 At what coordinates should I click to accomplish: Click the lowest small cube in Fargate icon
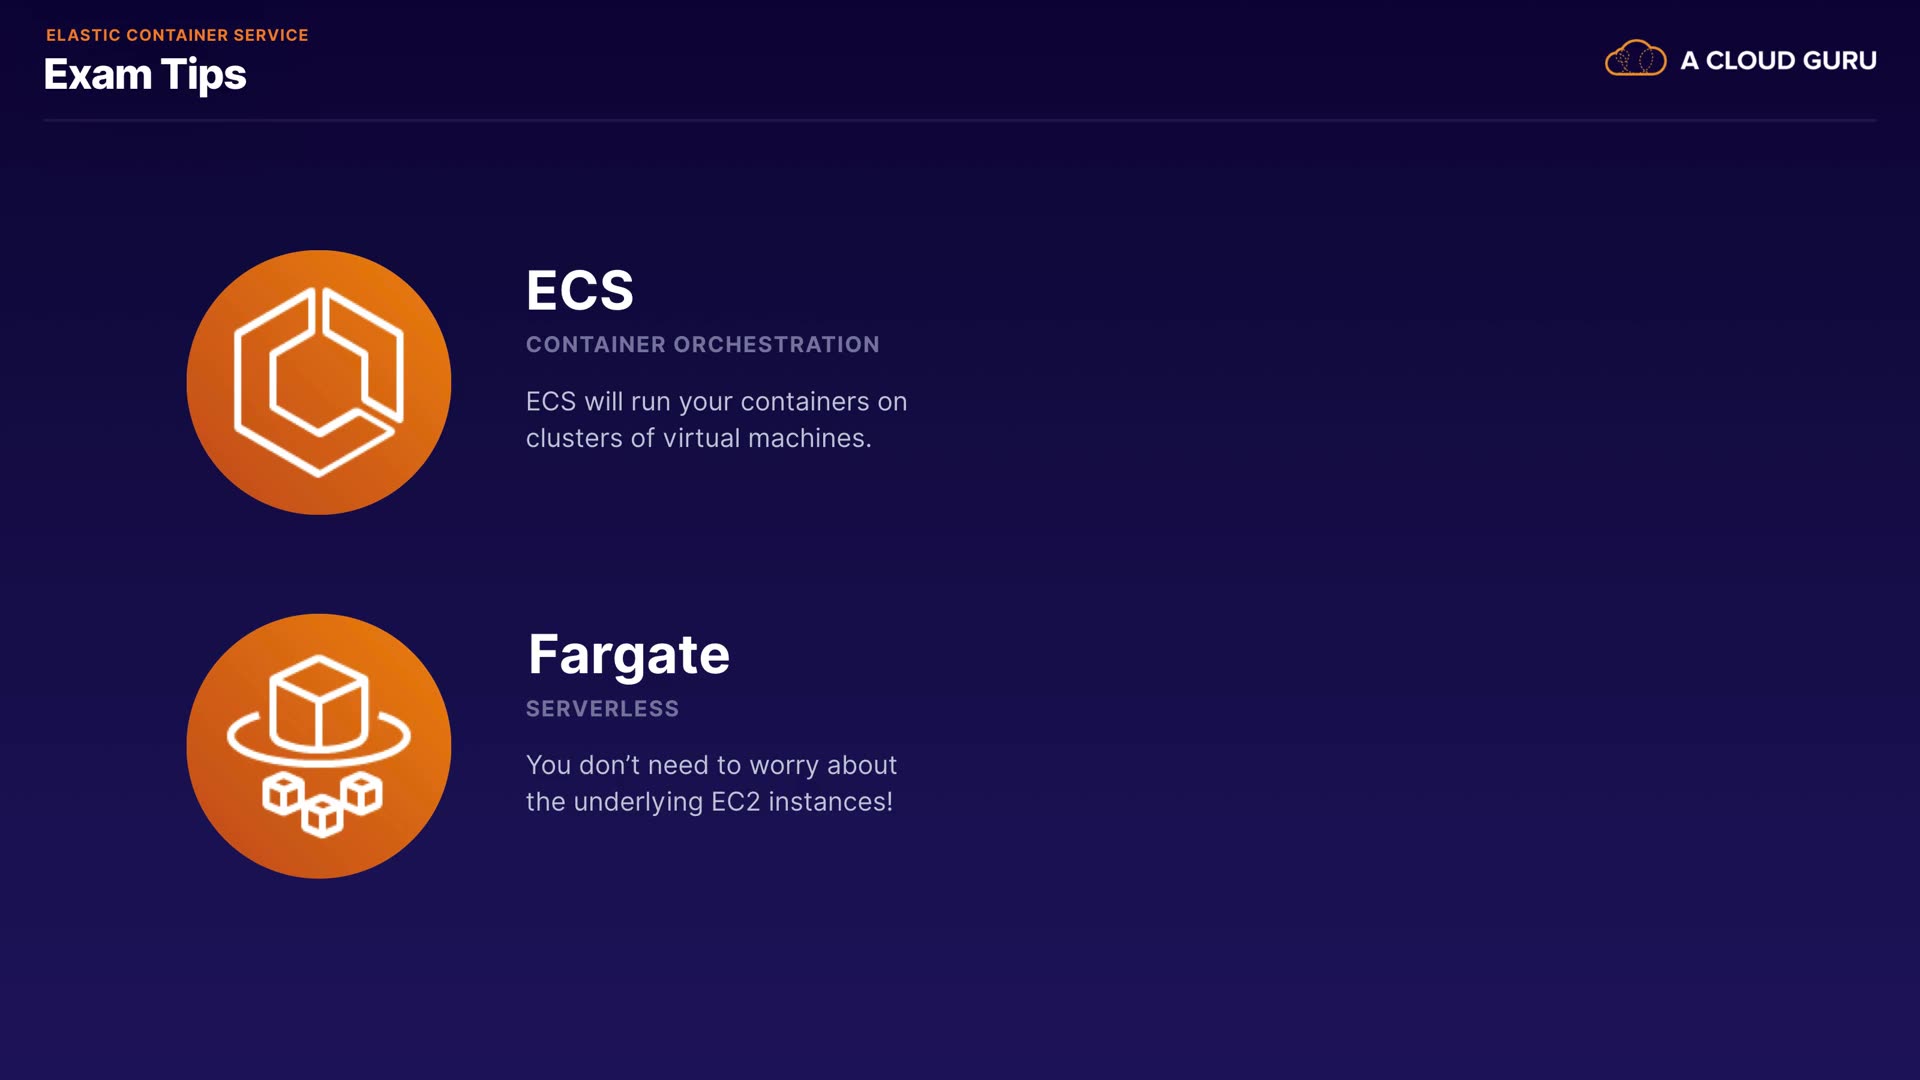(322, 816)
